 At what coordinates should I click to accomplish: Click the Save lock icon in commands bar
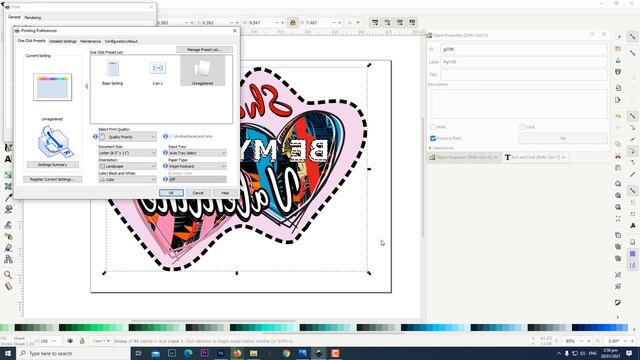coord(618,60)
